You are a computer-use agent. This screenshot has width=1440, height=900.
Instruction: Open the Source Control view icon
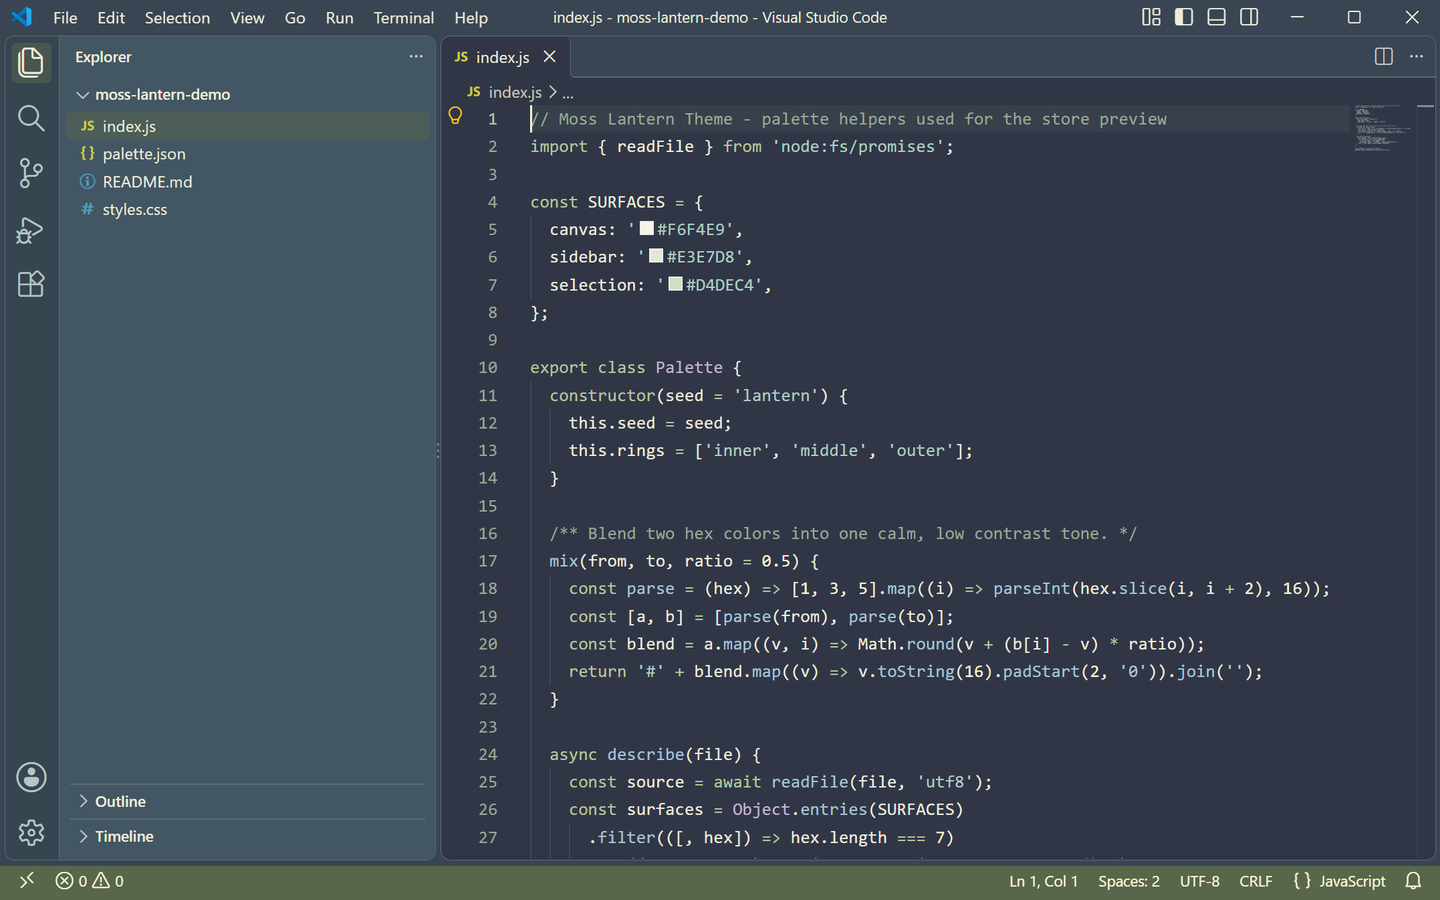31,173
